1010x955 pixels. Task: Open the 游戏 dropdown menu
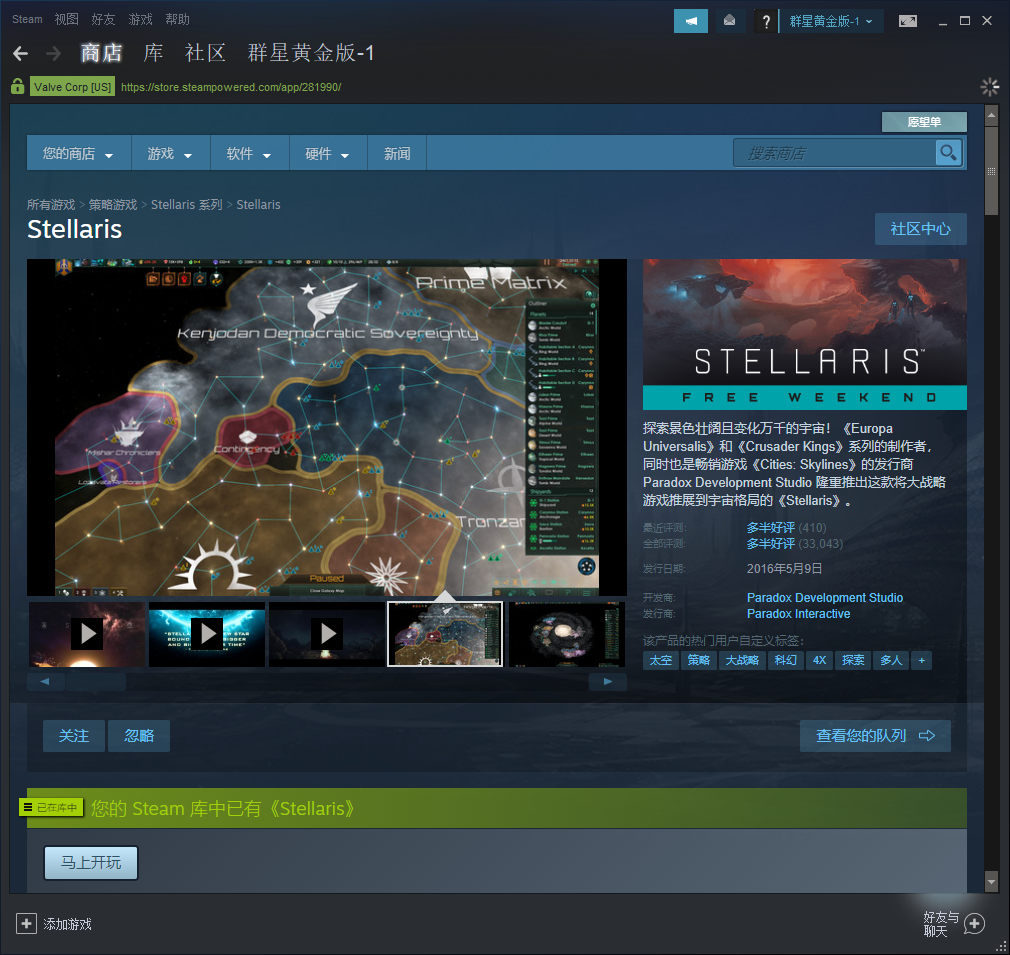pyautogui.click(x=169, y=154)
